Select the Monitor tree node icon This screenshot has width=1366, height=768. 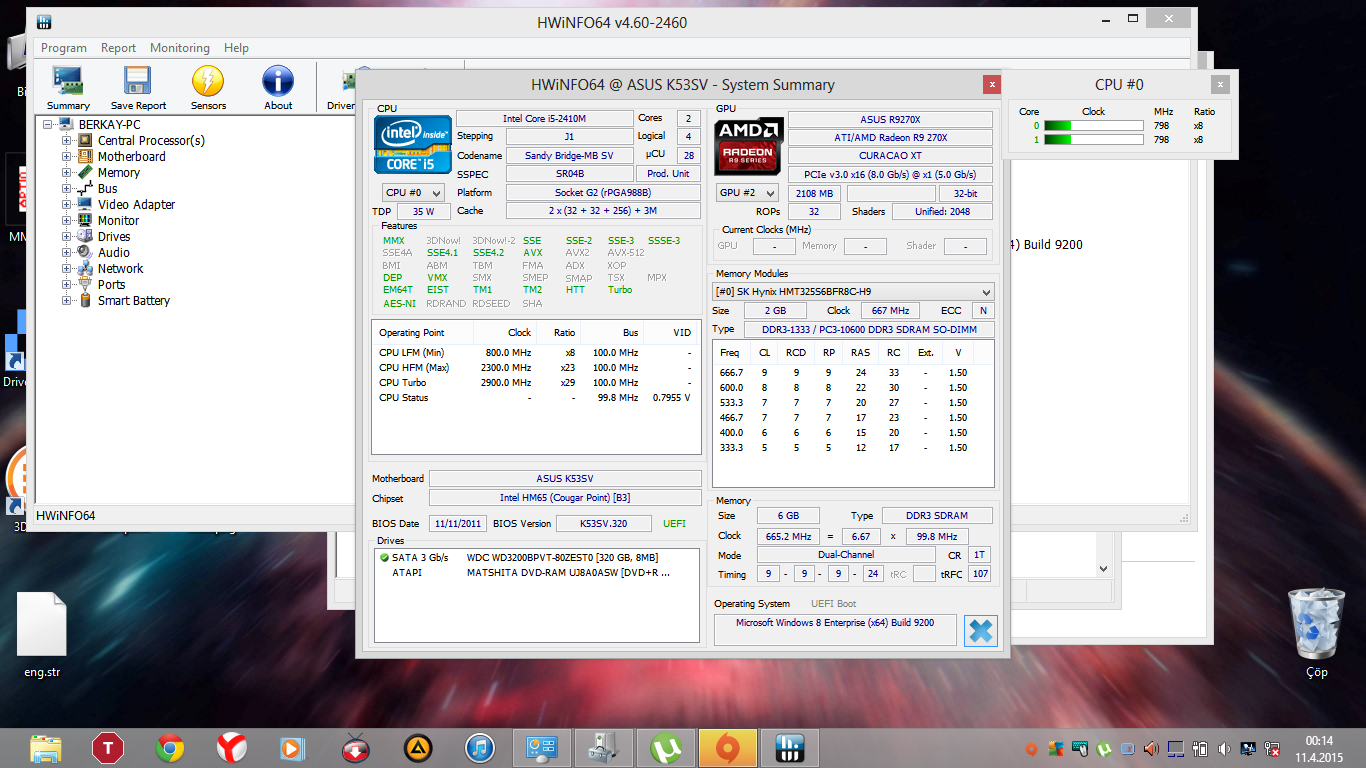click(x=84, y=220)
